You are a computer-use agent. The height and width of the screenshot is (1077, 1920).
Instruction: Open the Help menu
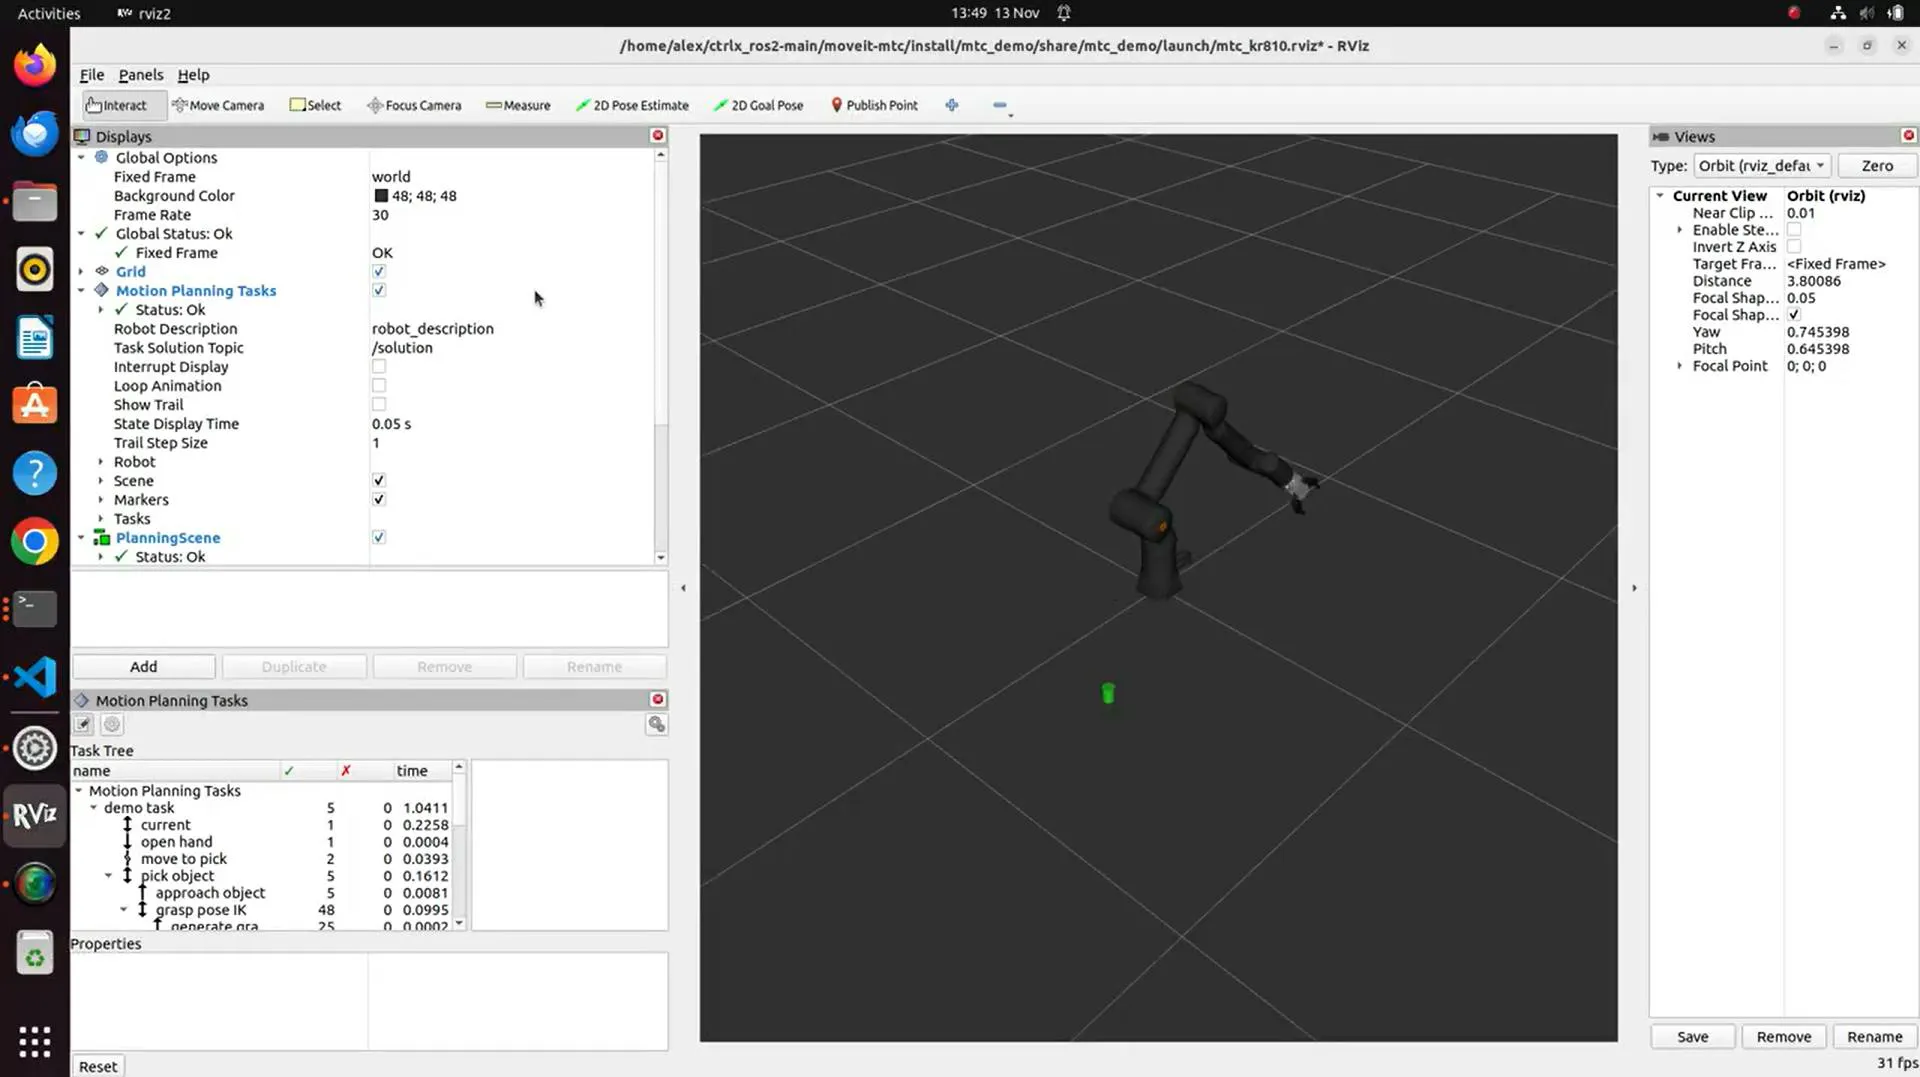point(193,75)
